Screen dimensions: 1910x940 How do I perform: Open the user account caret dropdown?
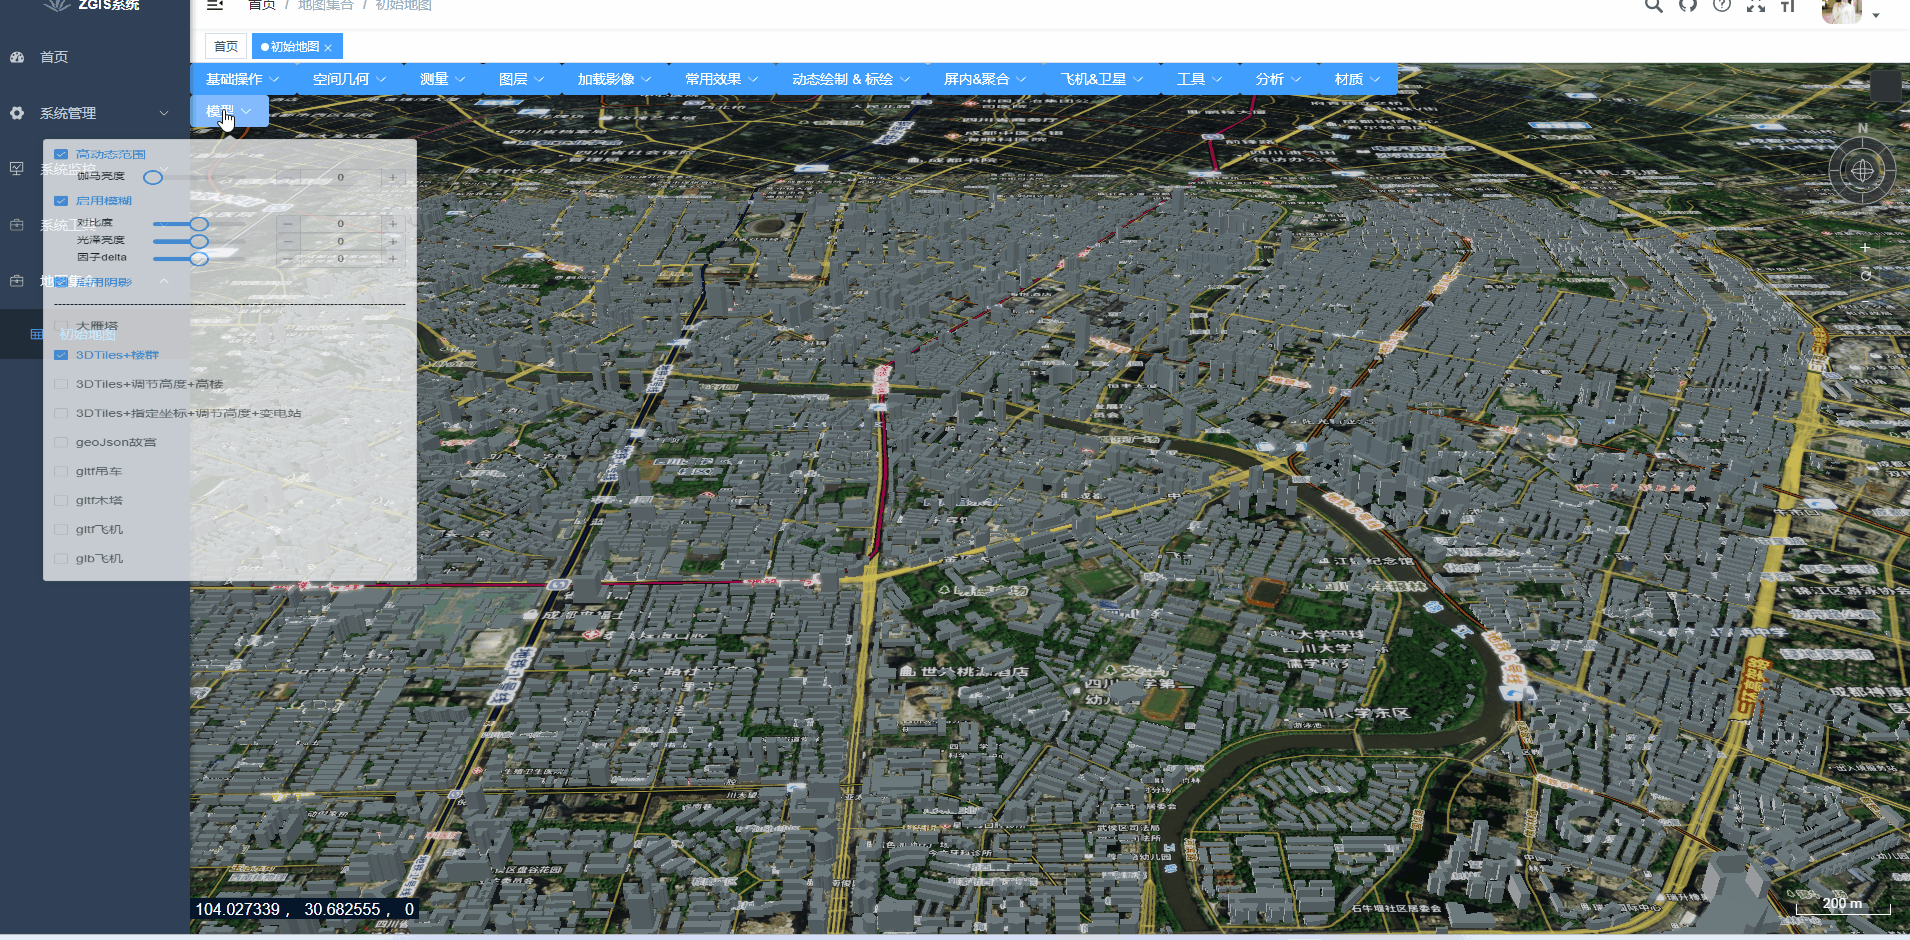click(x=1876, y=15)
